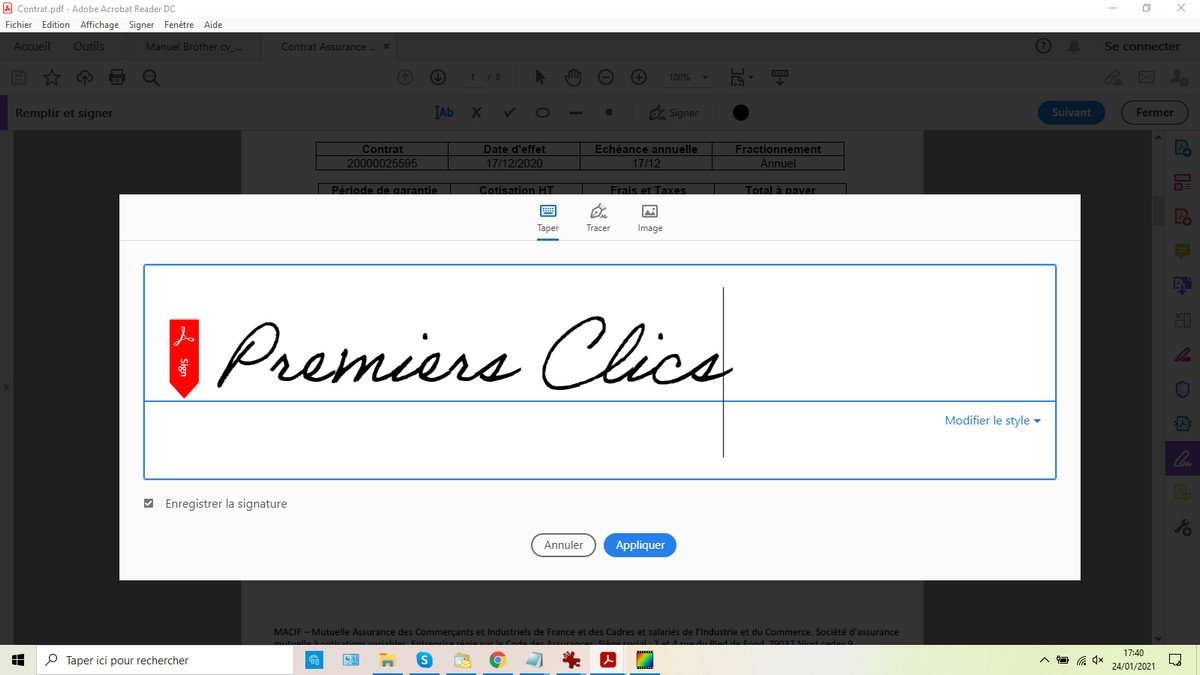The height and width of the screenshot is (675, 1200).
Task: Click the save file icon
Action: pos(18,77)
